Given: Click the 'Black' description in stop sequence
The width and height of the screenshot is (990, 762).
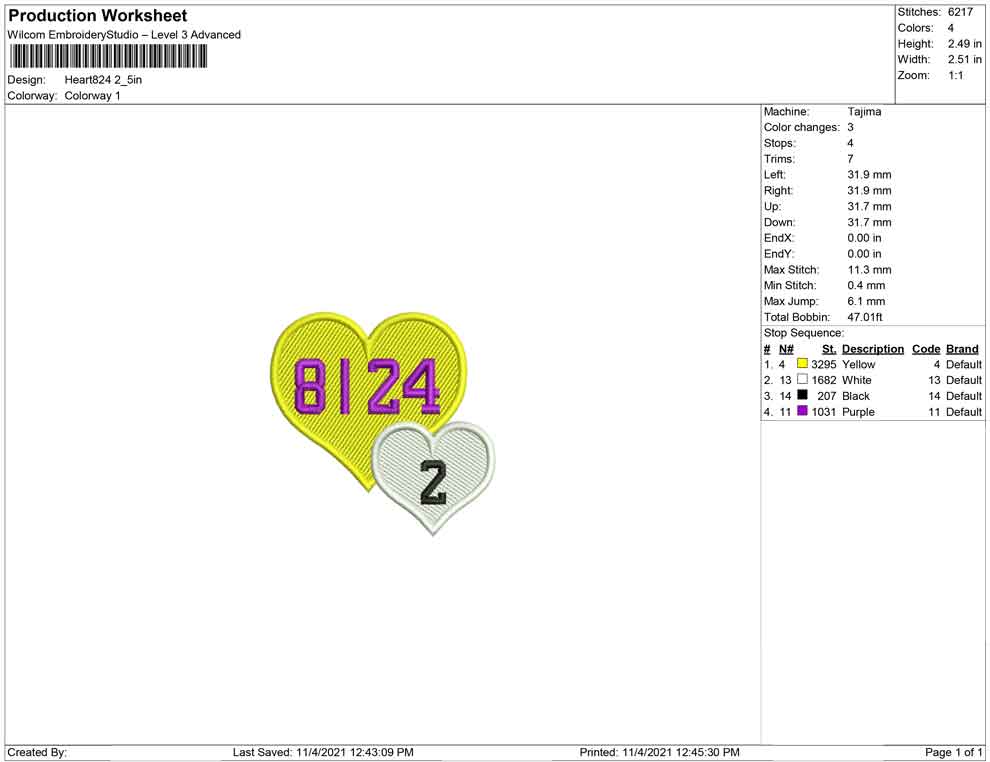Looking at the screenshot, I should [x=856, y=396].
